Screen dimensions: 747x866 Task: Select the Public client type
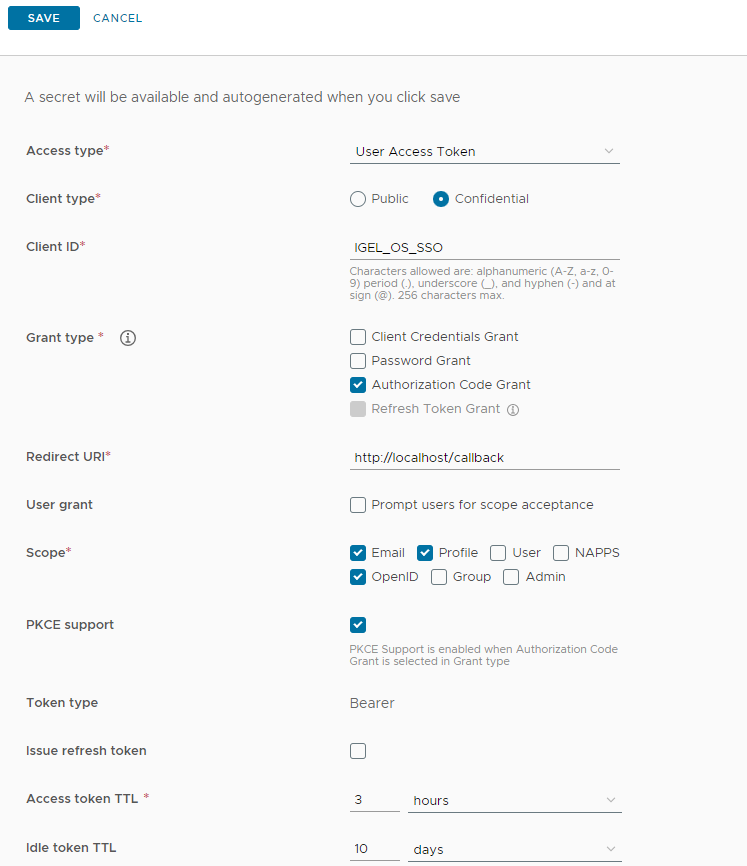coord(358,199)
